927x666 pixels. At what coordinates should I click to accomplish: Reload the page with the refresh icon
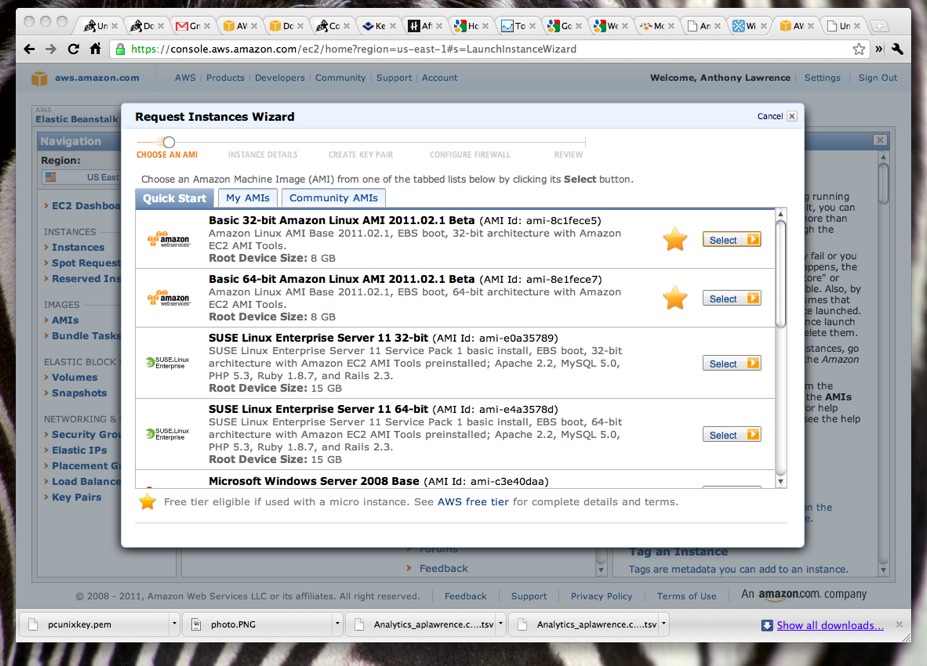pyautogui.click(x=73, y=49)
